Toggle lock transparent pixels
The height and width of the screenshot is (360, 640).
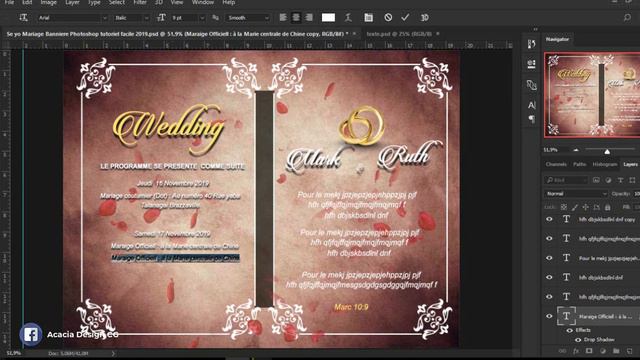(x=564, y=207)
